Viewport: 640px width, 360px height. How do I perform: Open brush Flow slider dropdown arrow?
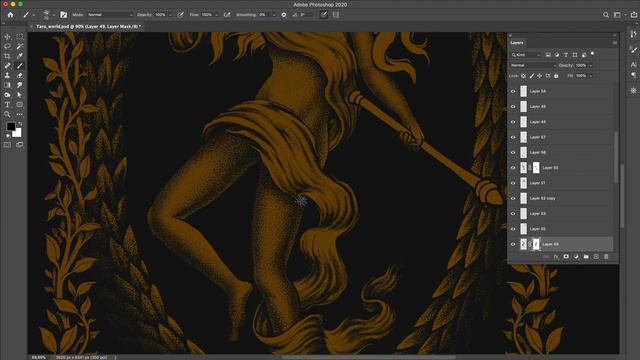[216, 15]
